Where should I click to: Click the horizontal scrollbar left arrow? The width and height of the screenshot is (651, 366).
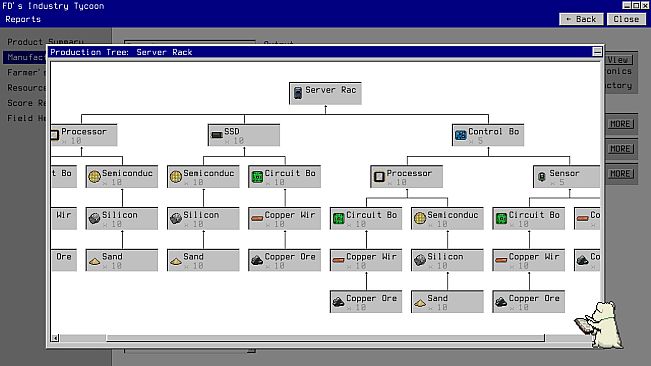55,338
